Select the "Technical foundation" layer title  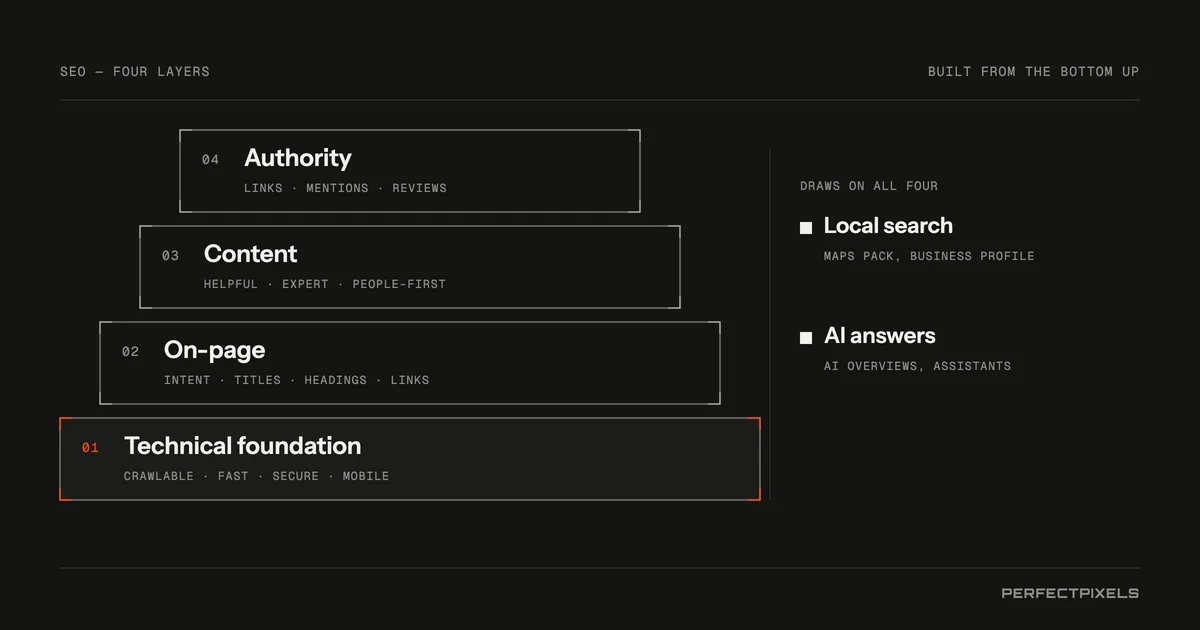pyautogui.click(x=242, y=446)
